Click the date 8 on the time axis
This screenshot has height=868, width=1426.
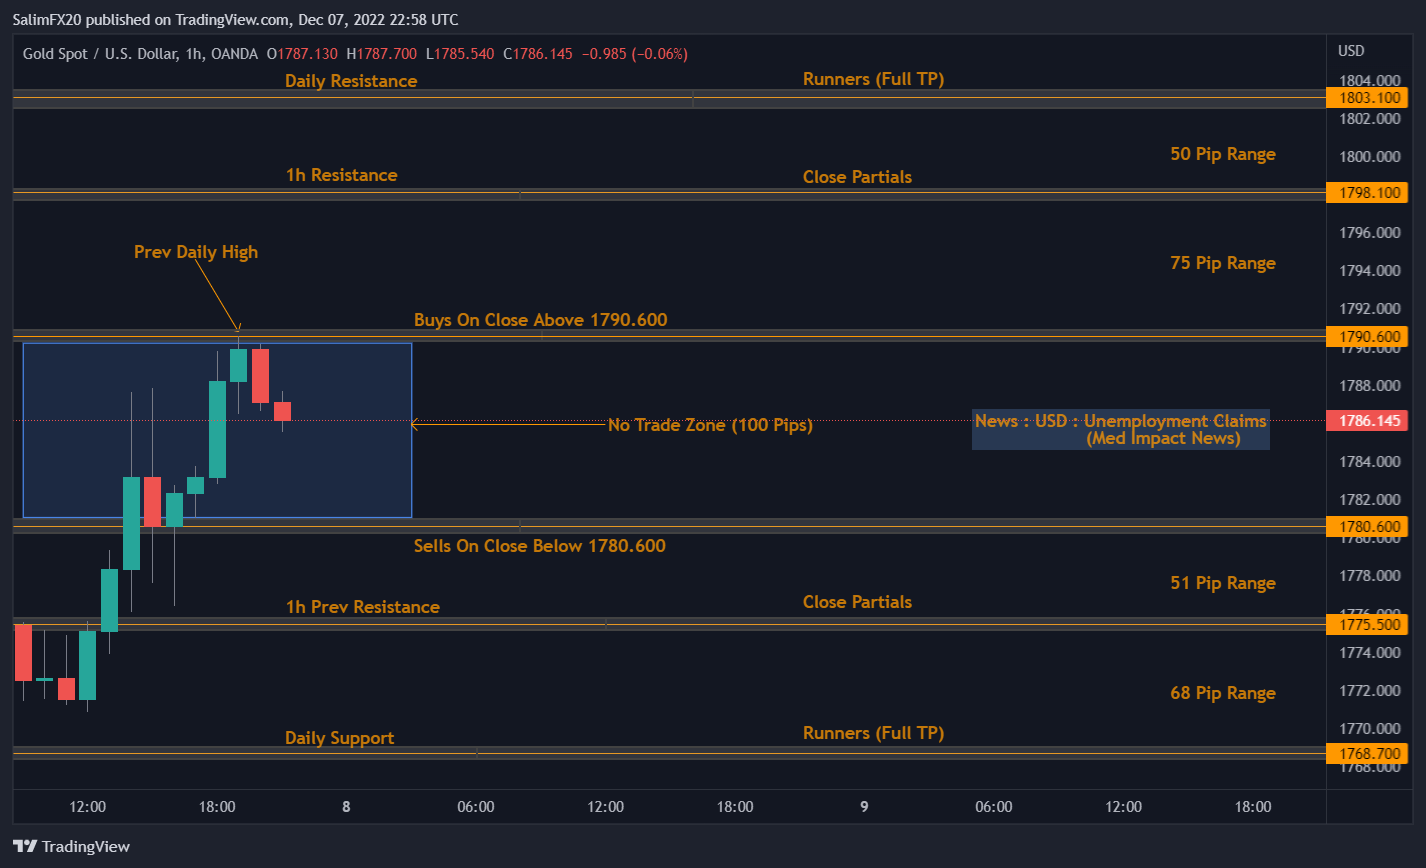(346, 806)
